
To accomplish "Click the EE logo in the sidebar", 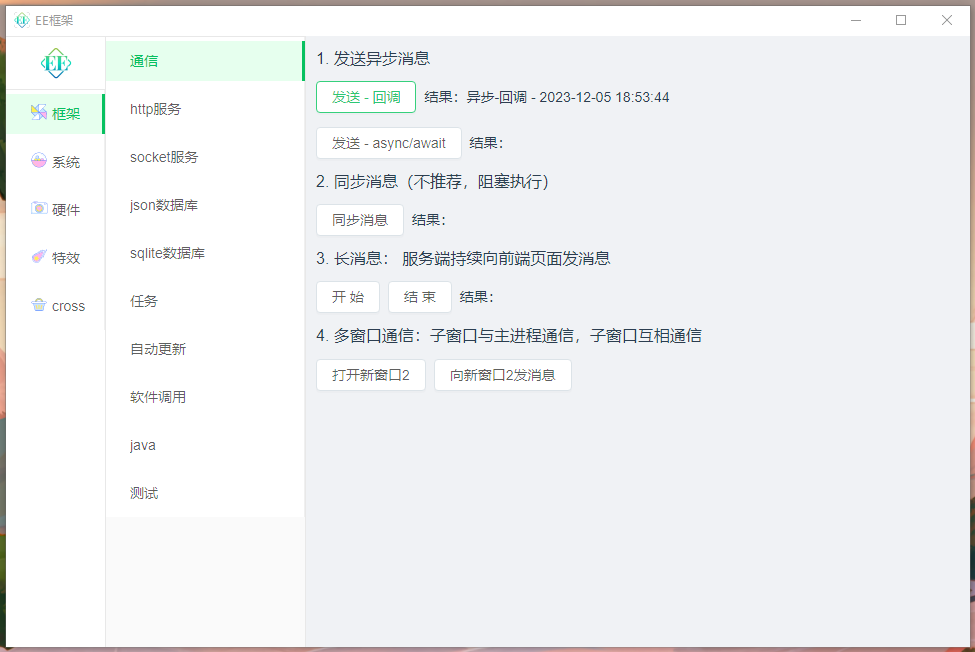I will click(56, 63).
